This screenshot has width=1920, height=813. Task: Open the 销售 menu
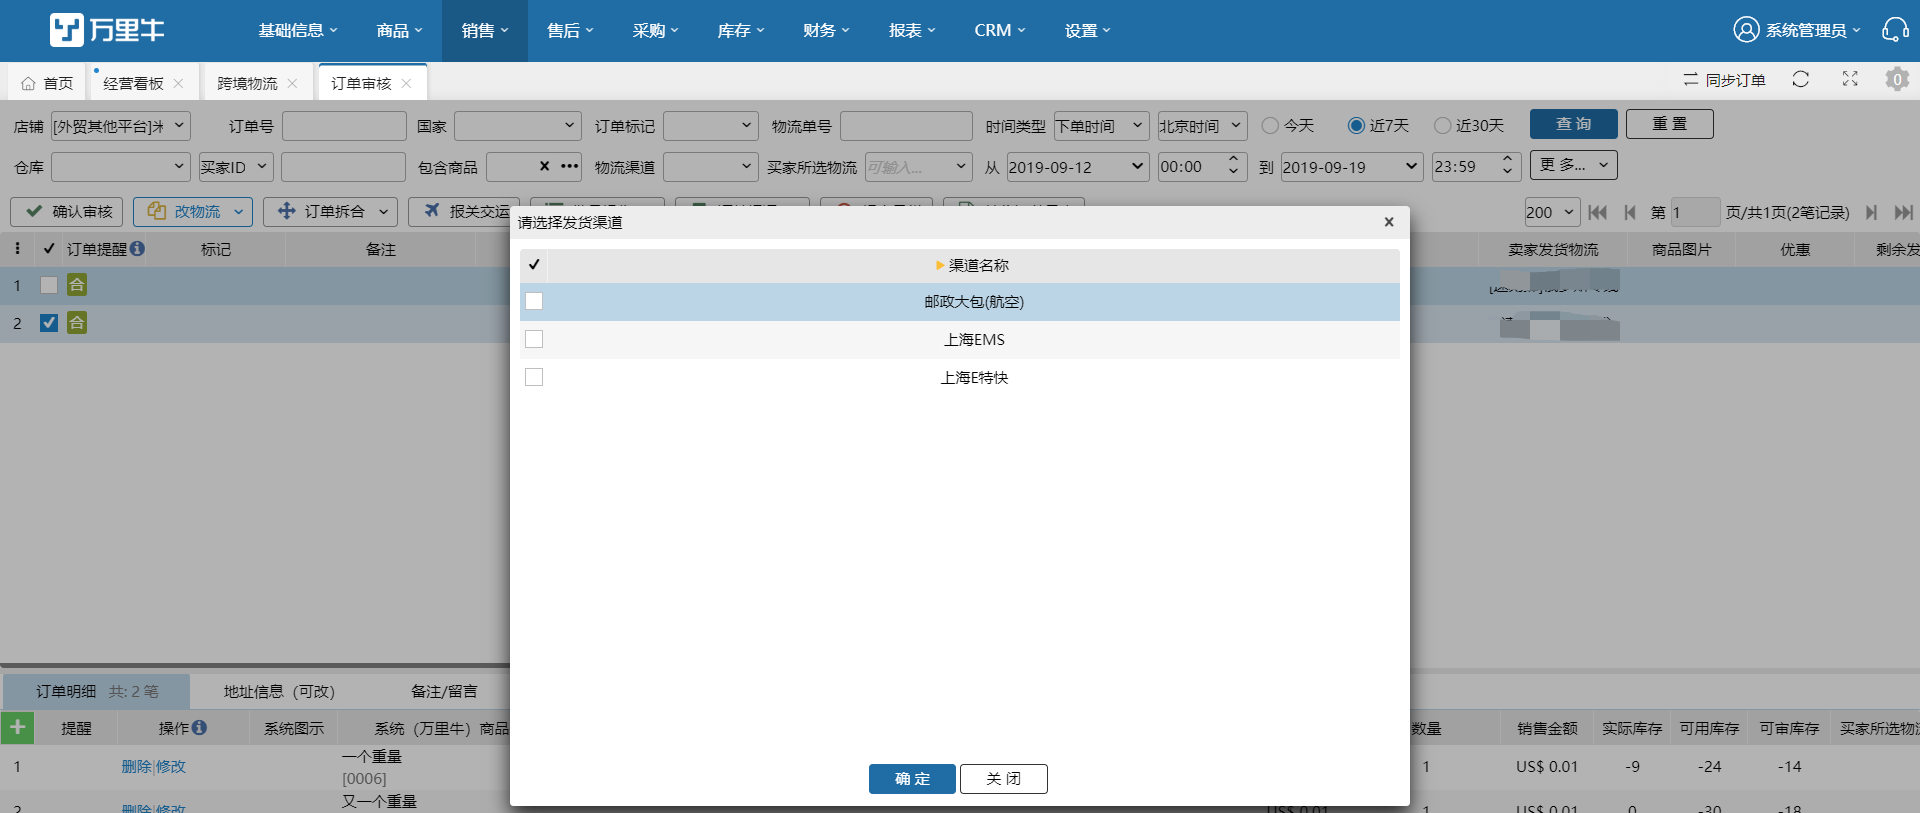click(485, 31)
